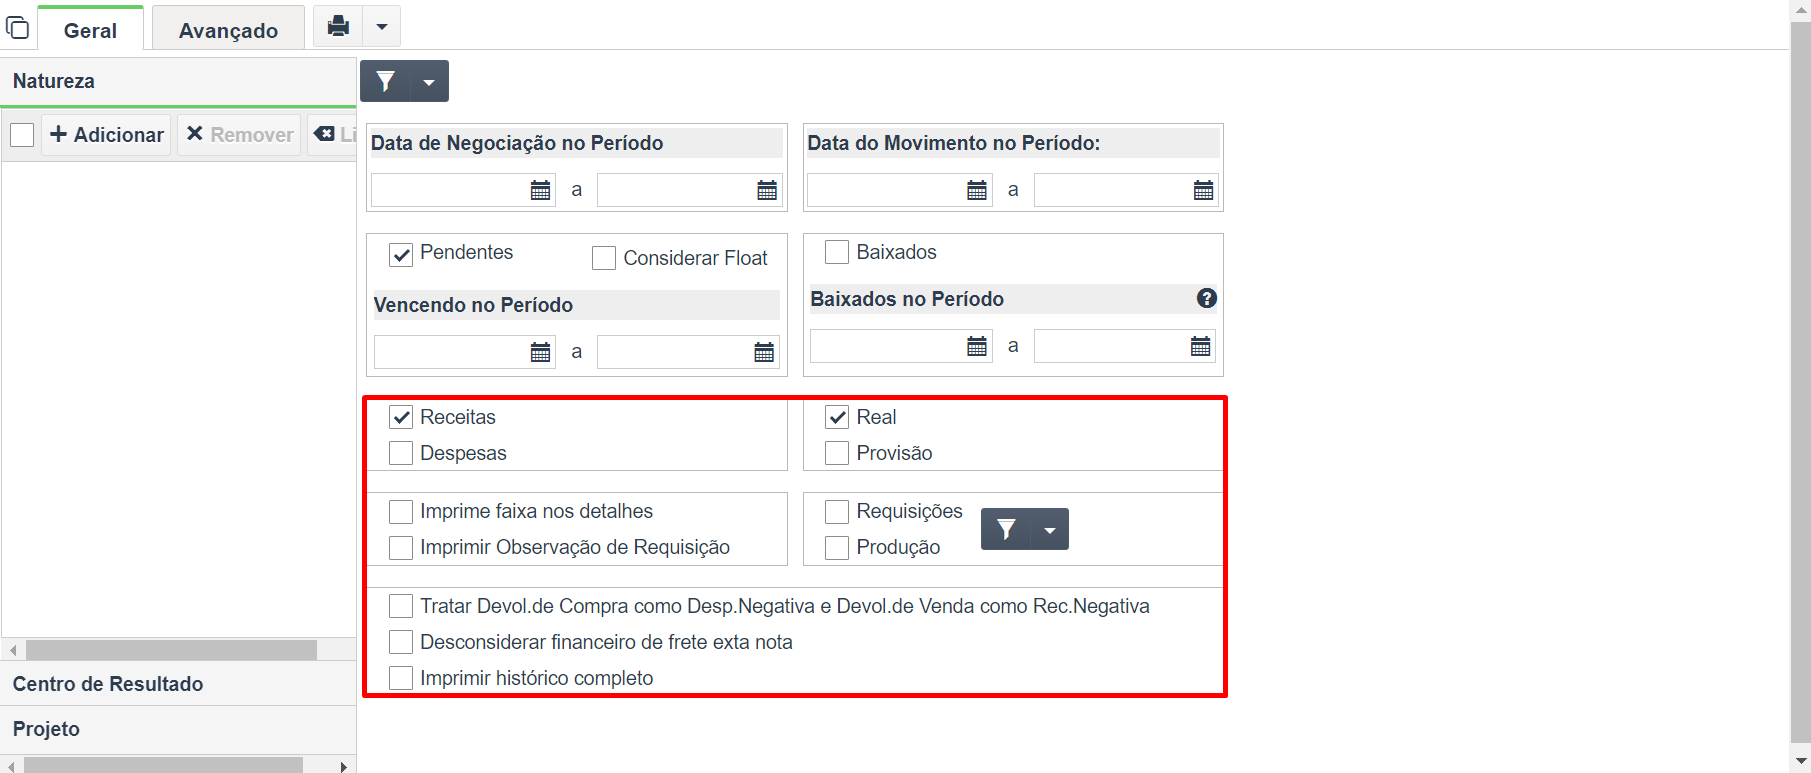The height and width of the screenshot is (773, 1811).
Task: Click the copy windows icon in the top-left corner
Action: point(17,27)
